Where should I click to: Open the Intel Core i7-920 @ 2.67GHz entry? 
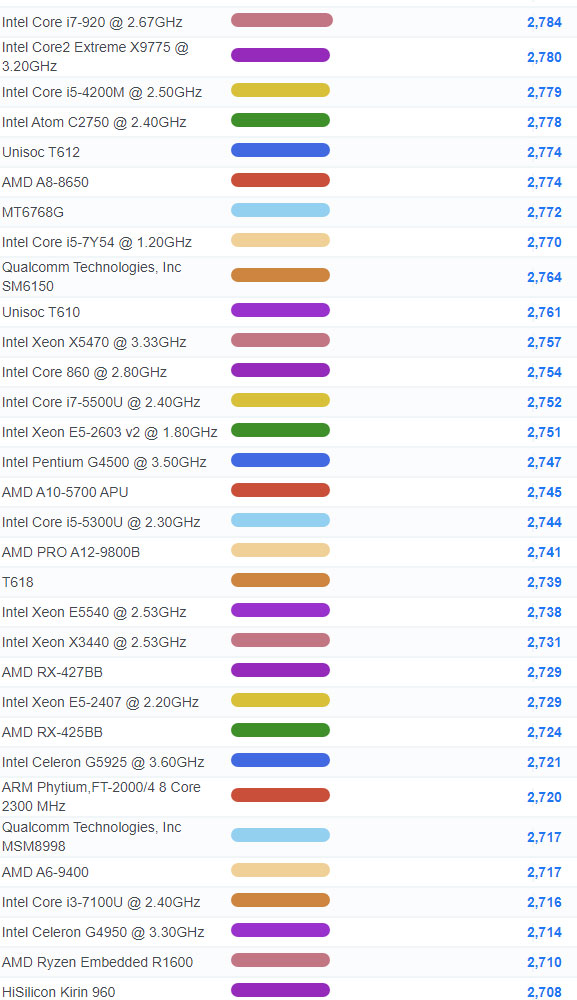(x=92, y=22)
